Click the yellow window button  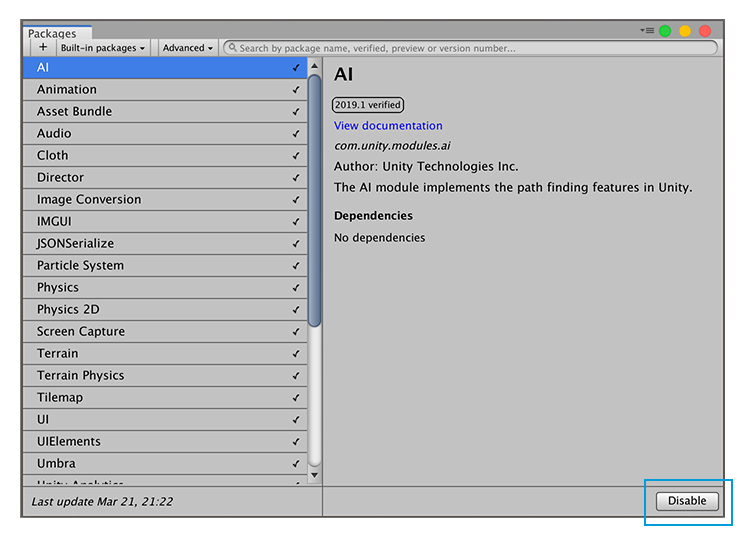point(685,31)
